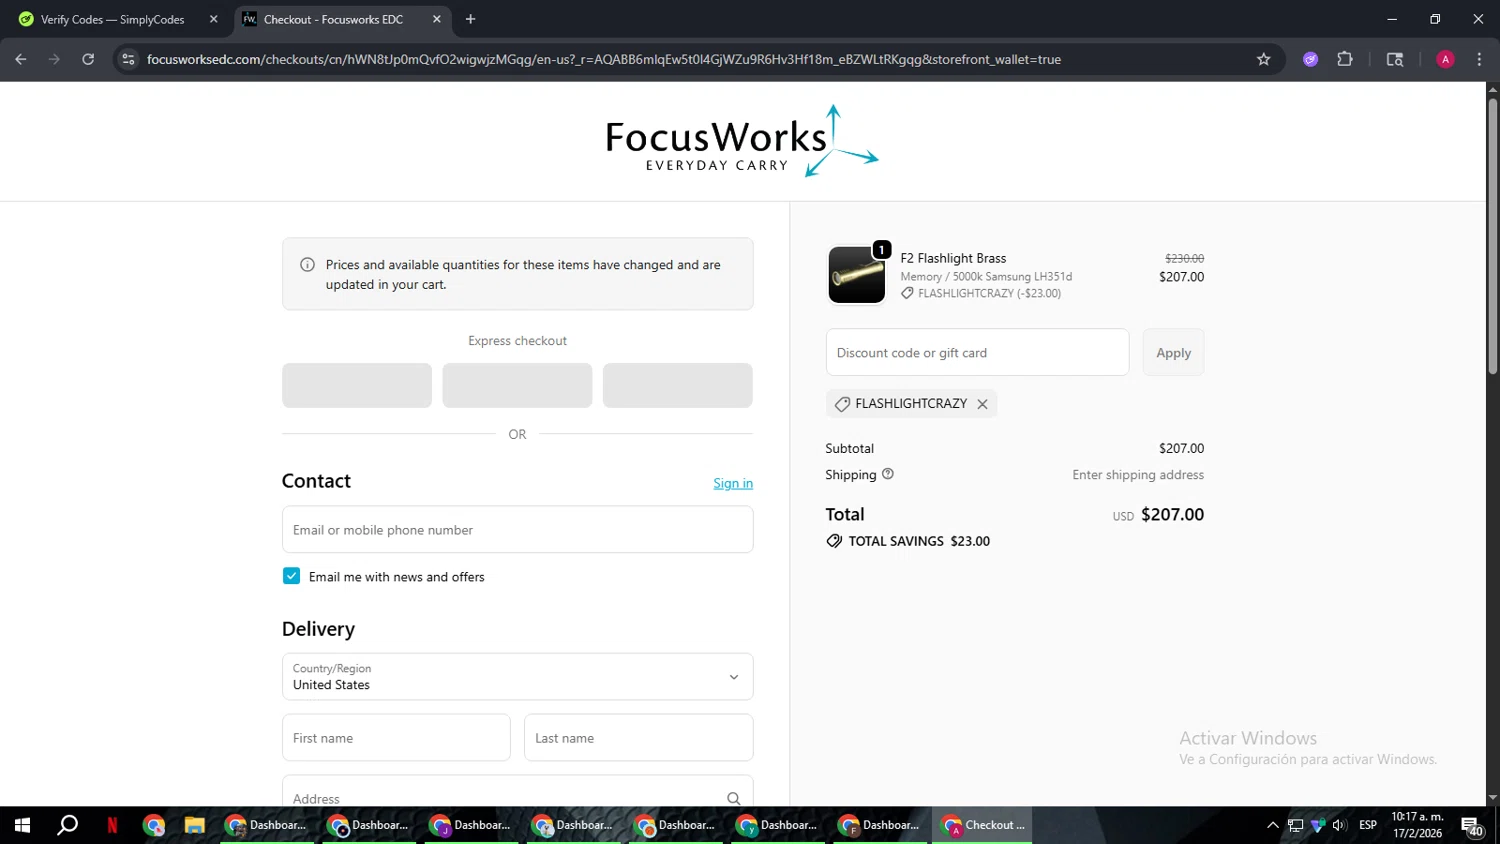Follow the Sign in link
The height and width of the screenshot is (844, 1500).
(733, 483)
